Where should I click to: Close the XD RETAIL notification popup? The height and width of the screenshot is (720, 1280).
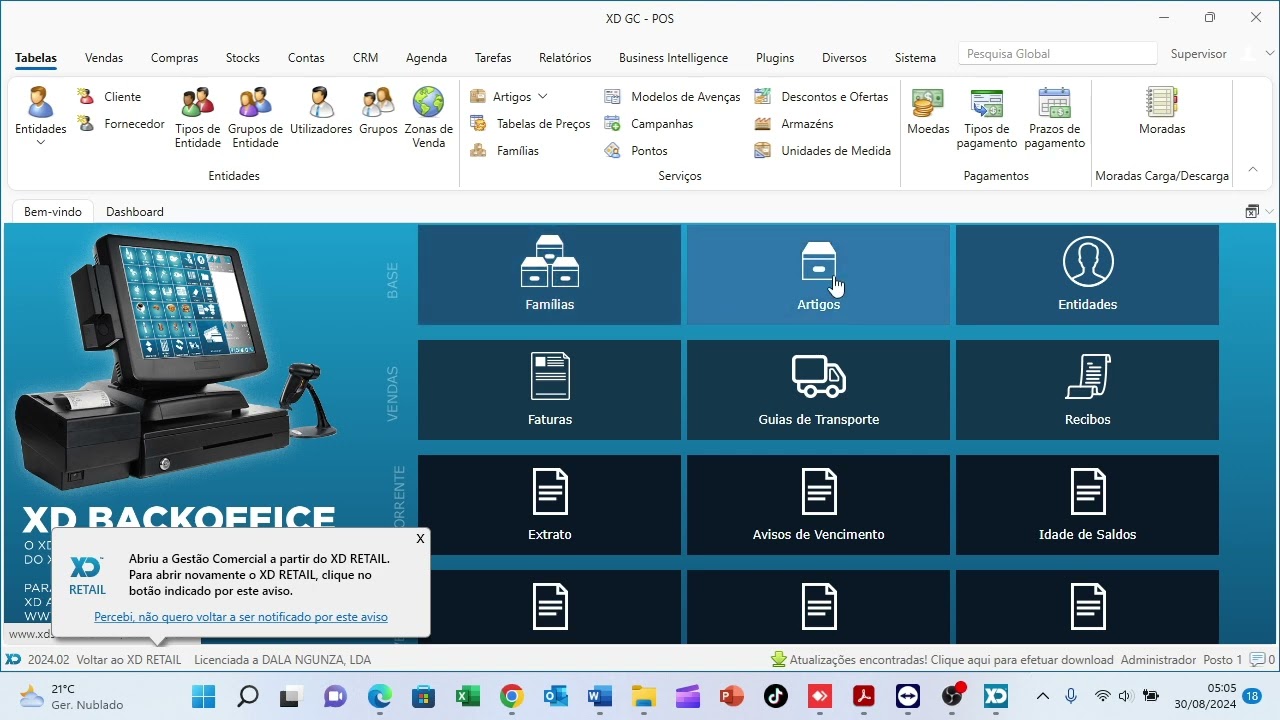[x=420, y=538]
